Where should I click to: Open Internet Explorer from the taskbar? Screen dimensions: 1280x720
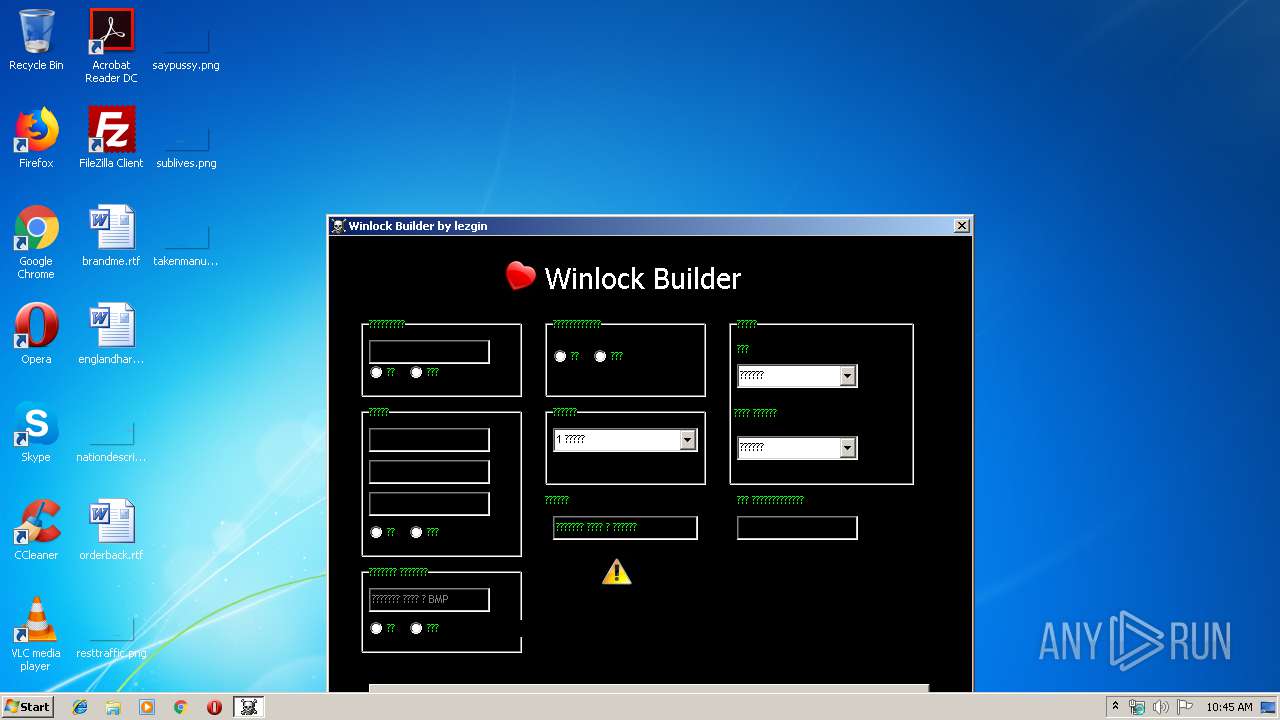pyautogui.click(x=80, y=707)
